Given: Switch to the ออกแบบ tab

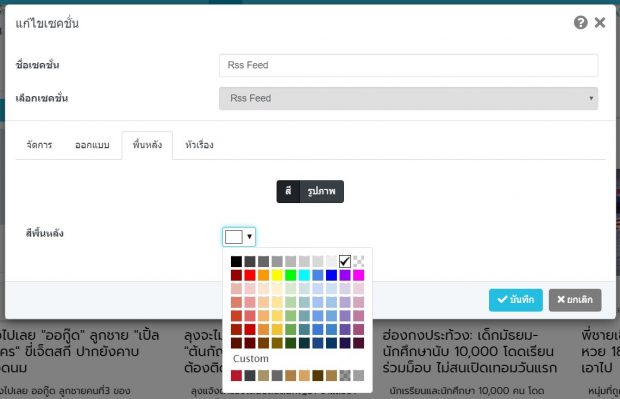Looking at the screenshot, I should (92, 145).
